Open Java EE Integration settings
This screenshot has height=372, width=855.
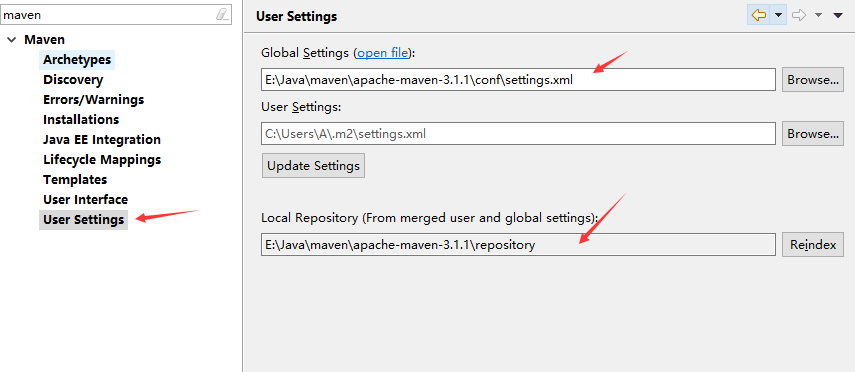[x=102, y=140]
